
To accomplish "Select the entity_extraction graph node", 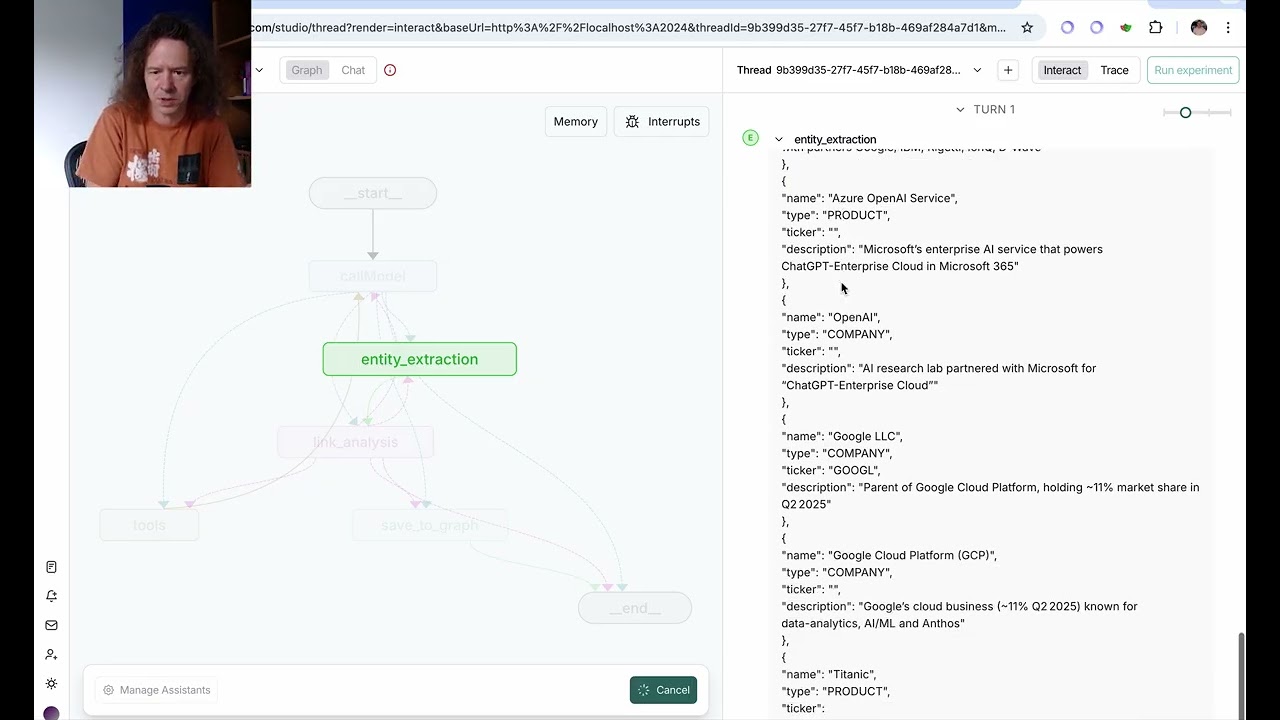I will [420, 359].
